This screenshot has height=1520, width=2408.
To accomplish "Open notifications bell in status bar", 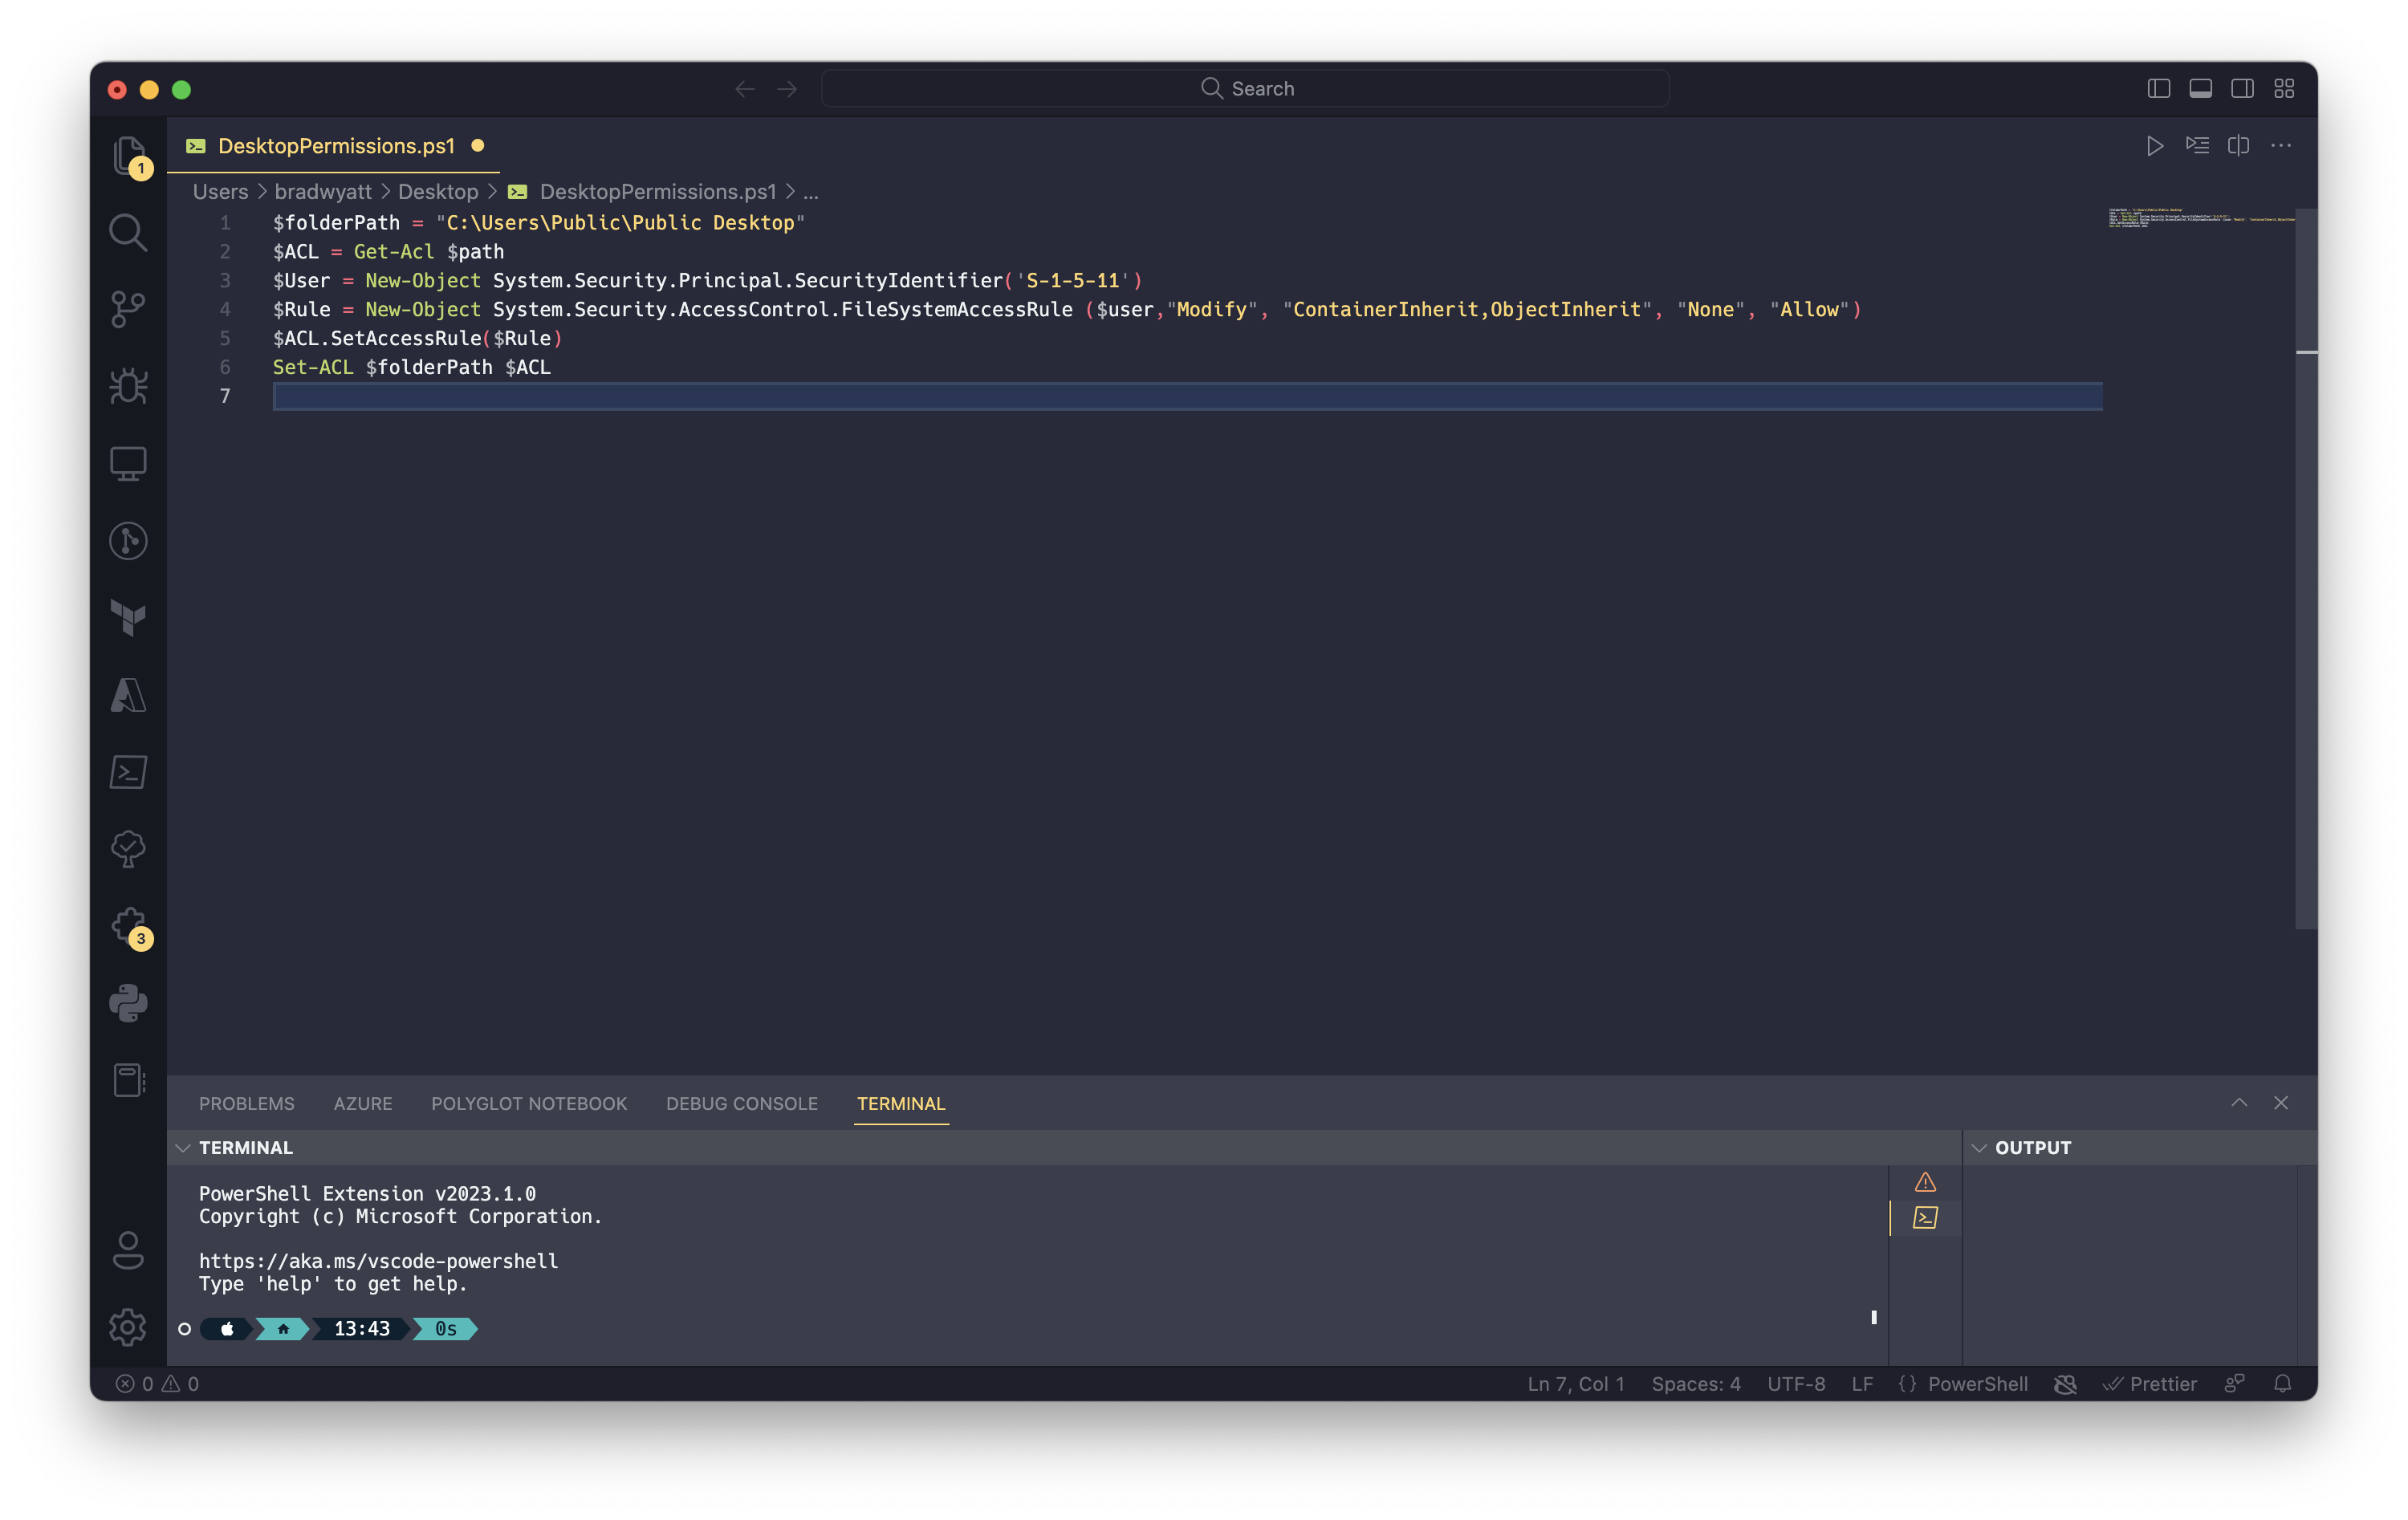I will 2283,1384.
